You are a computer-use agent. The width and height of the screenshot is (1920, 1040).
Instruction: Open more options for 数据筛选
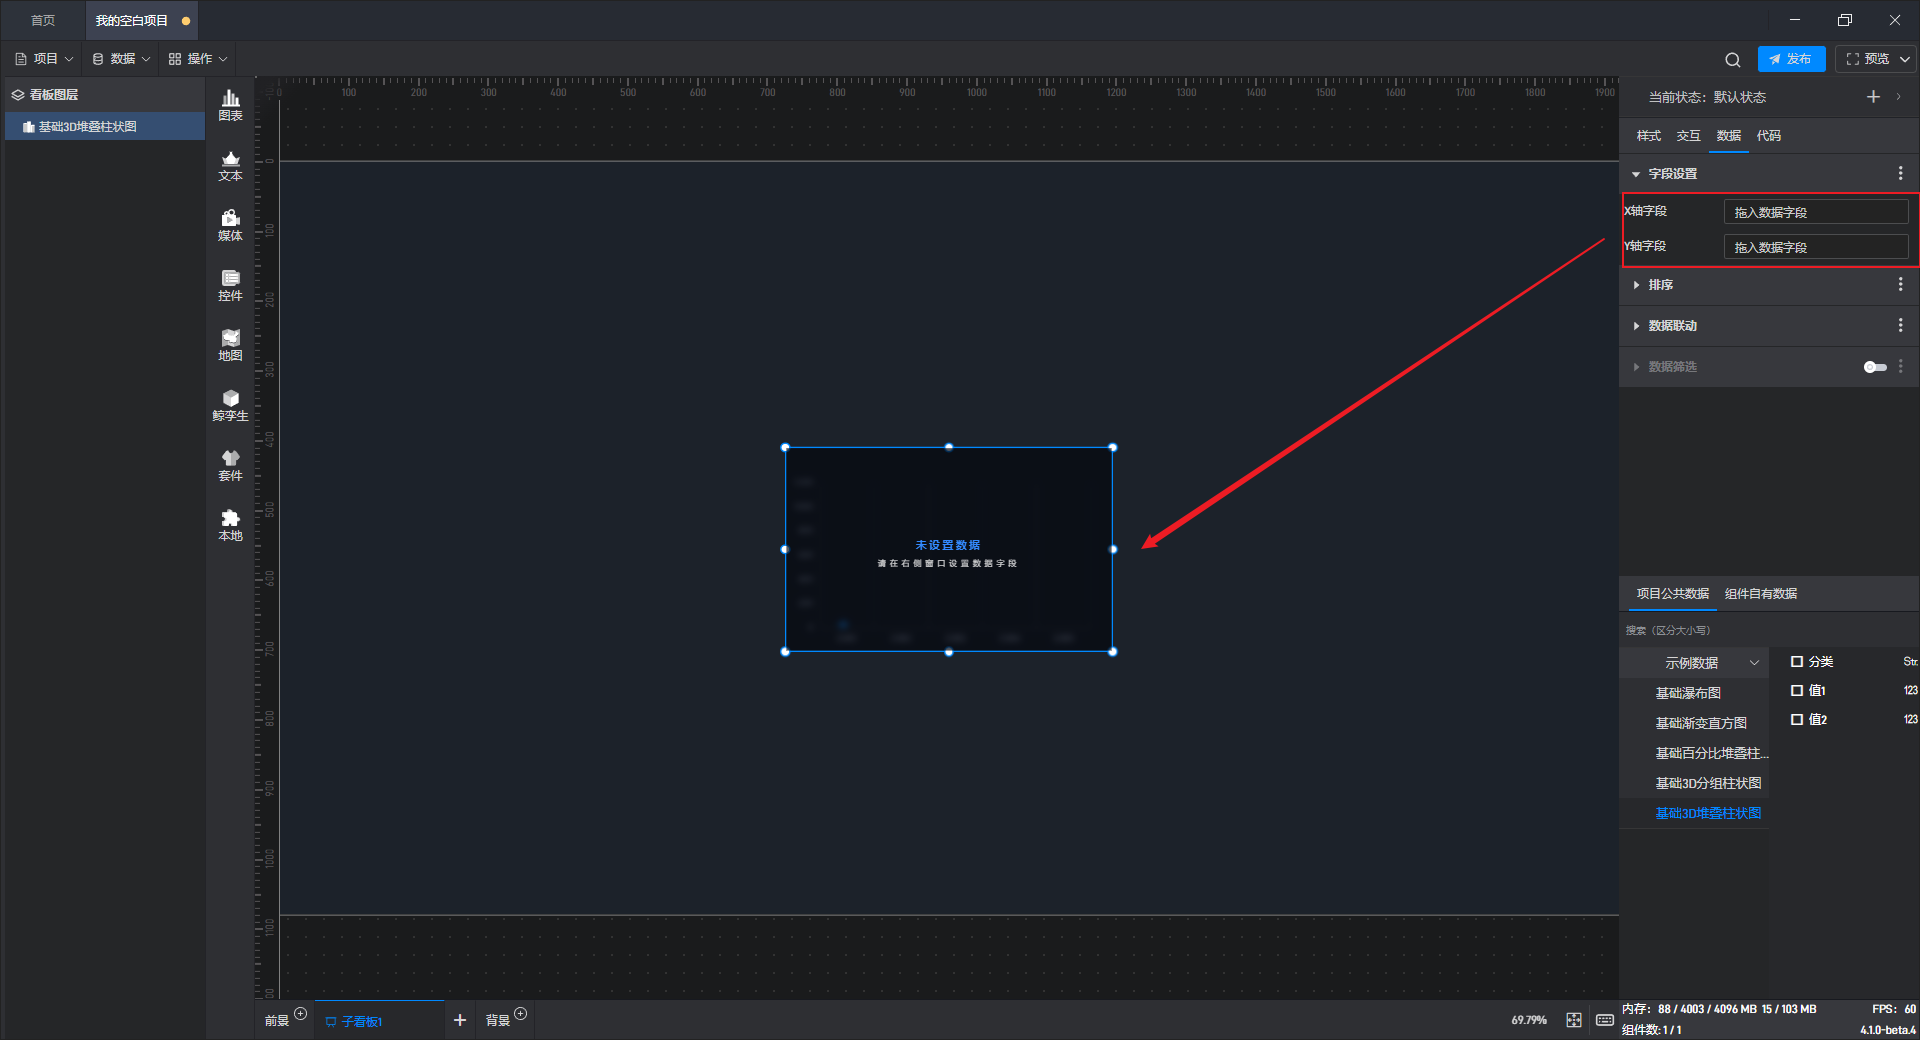(1900, 366)
